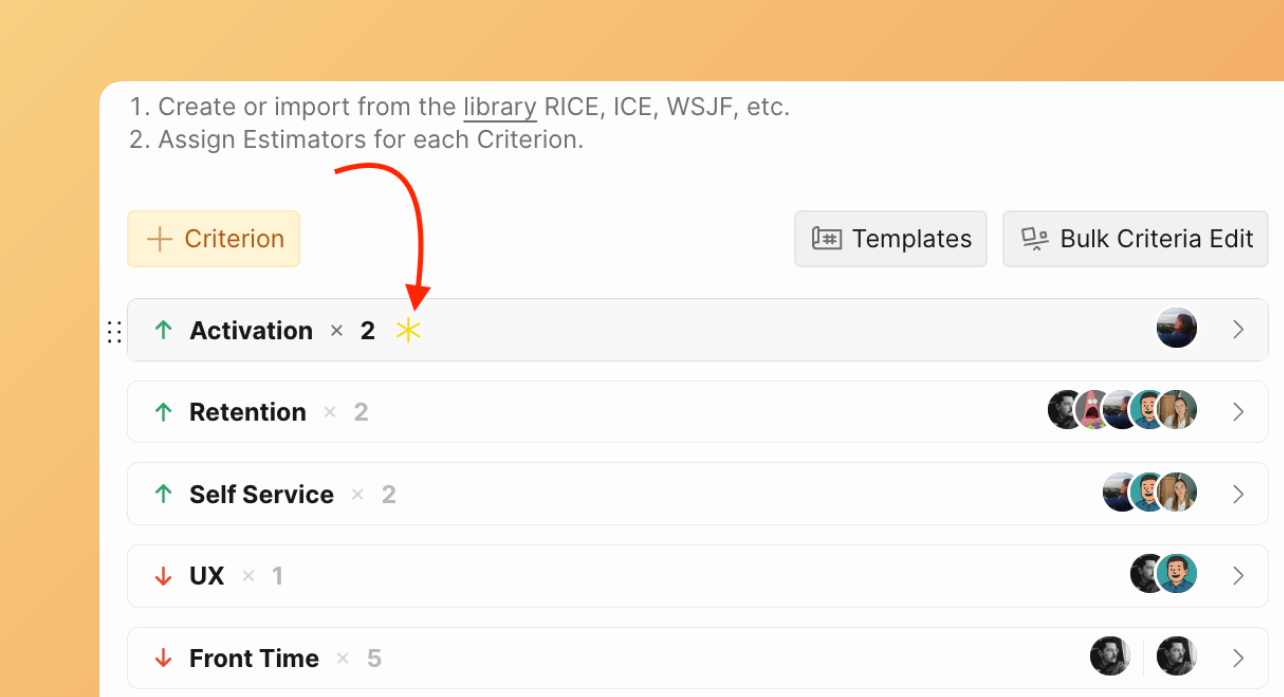Click the assignee avatar on the Activation row
This screenshot has width=1284, height=697.
coord(1176,328)
